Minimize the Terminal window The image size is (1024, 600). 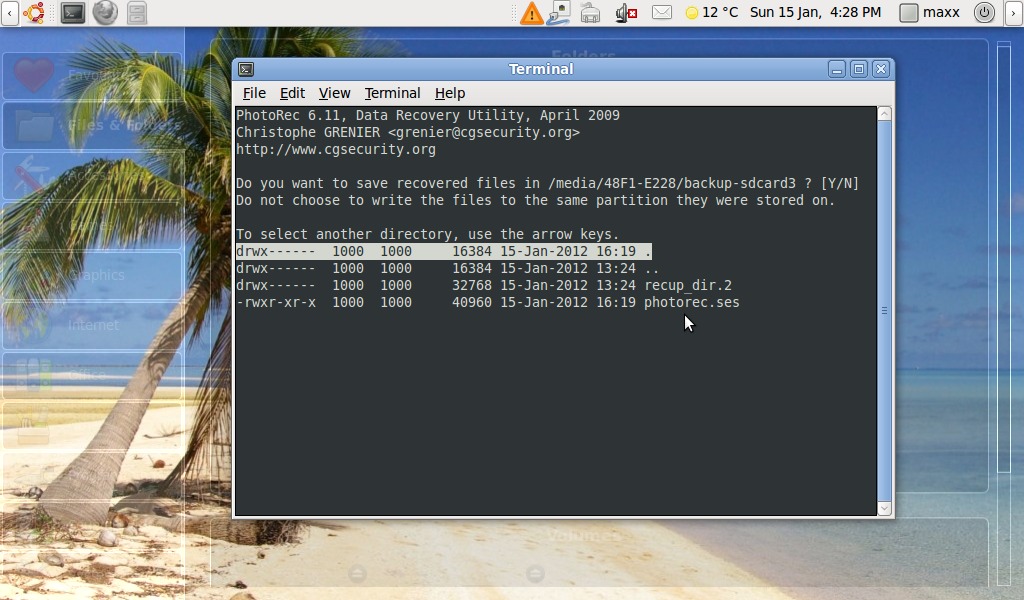pyautogui.click(x=837, y=69)
